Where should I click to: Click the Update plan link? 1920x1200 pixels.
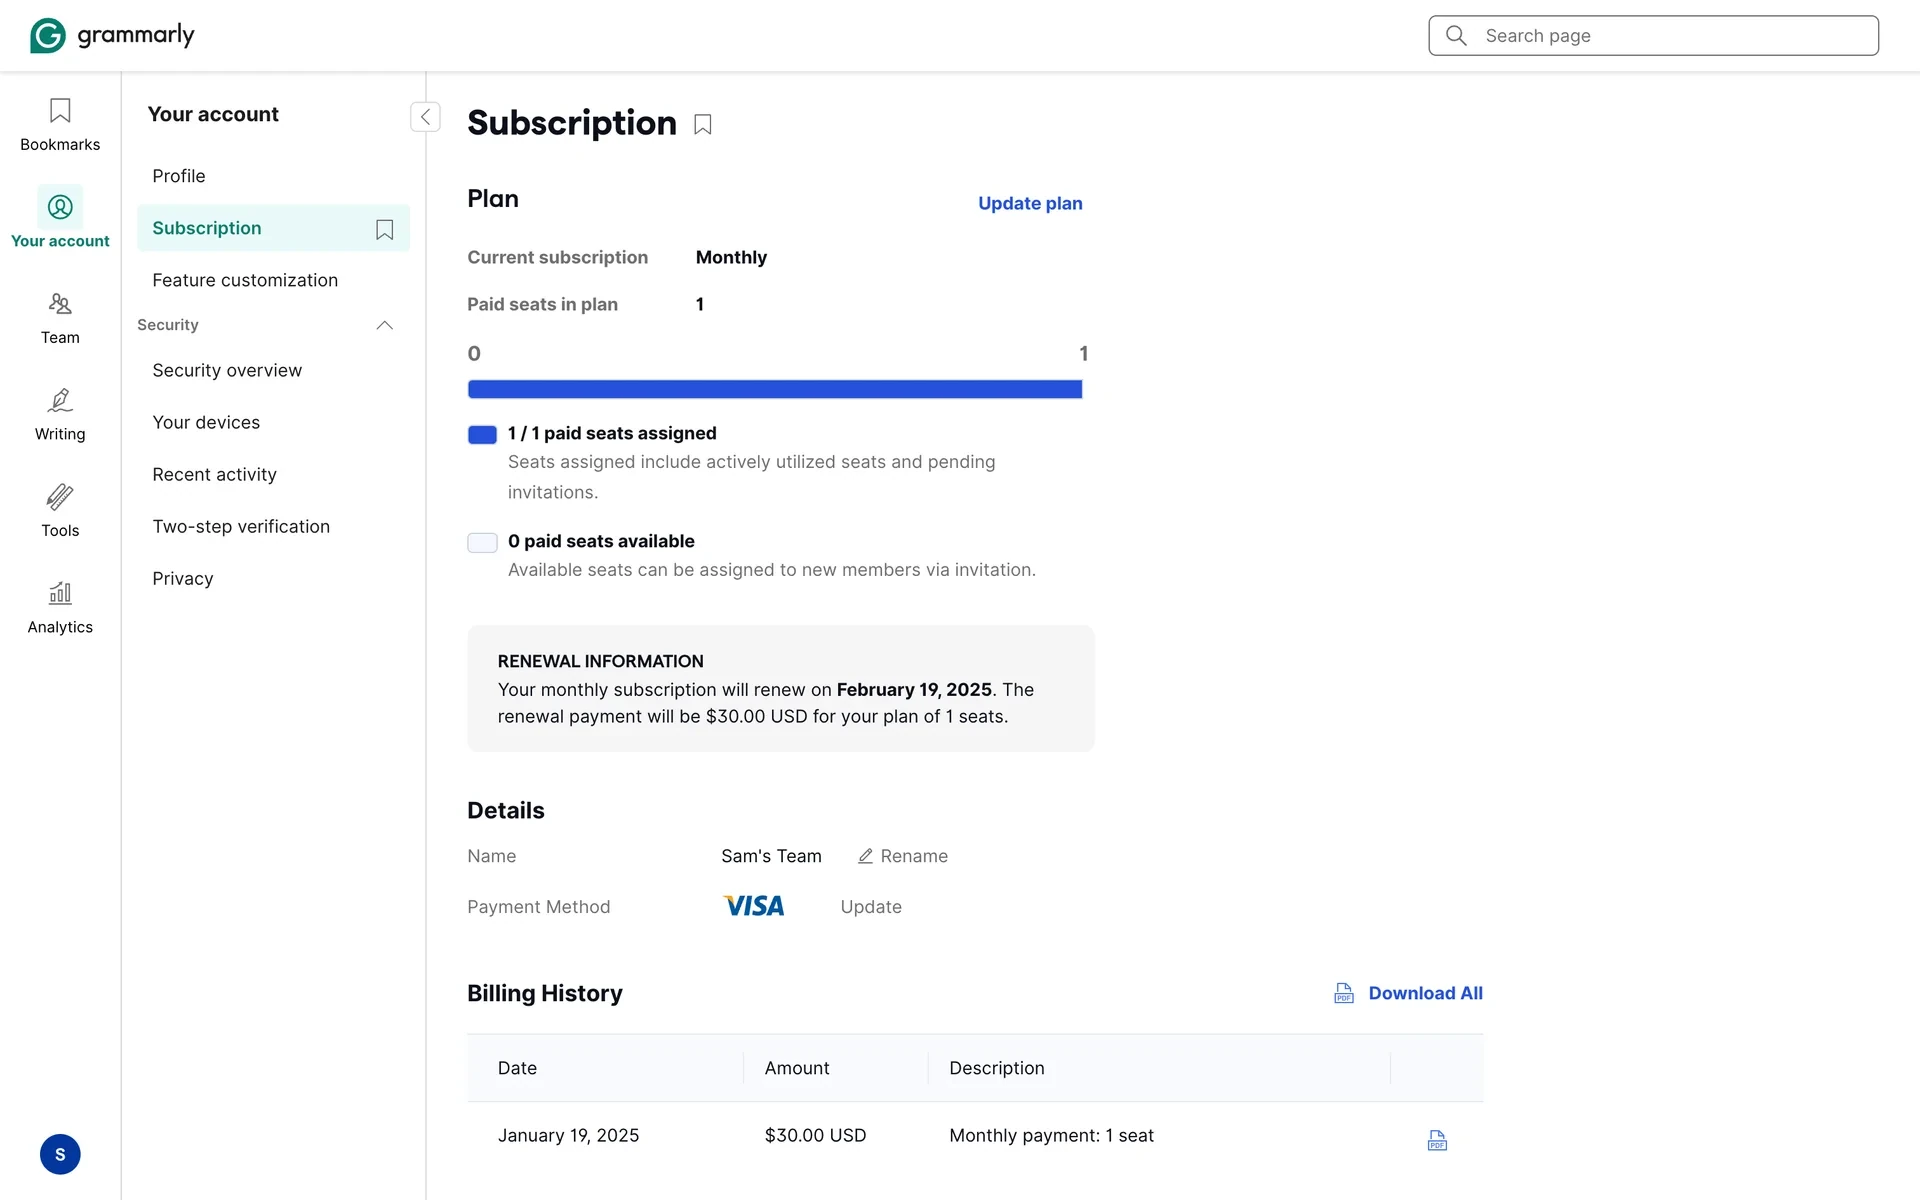point(1030,203)
